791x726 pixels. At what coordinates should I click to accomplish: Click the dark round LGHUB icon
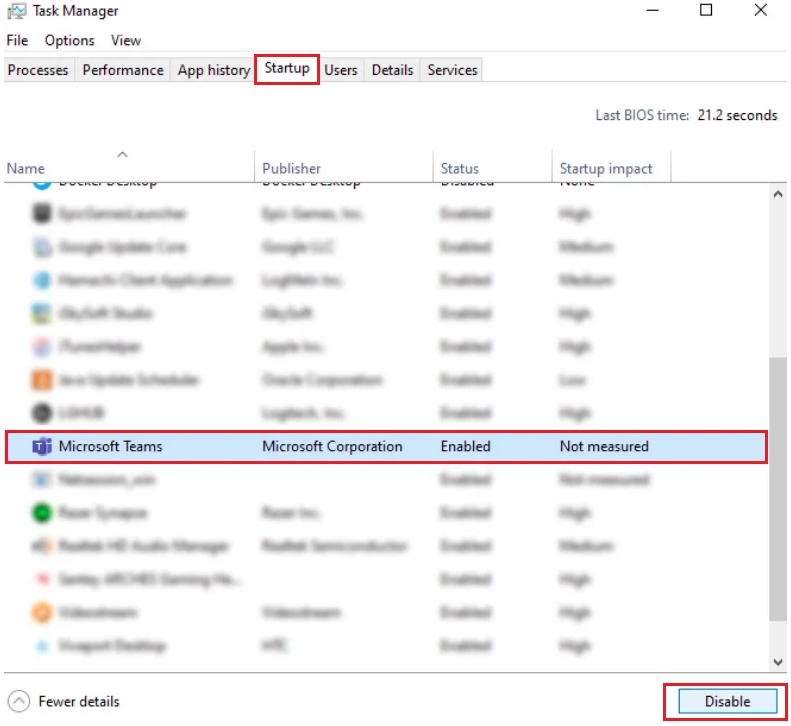click(42, 413)
